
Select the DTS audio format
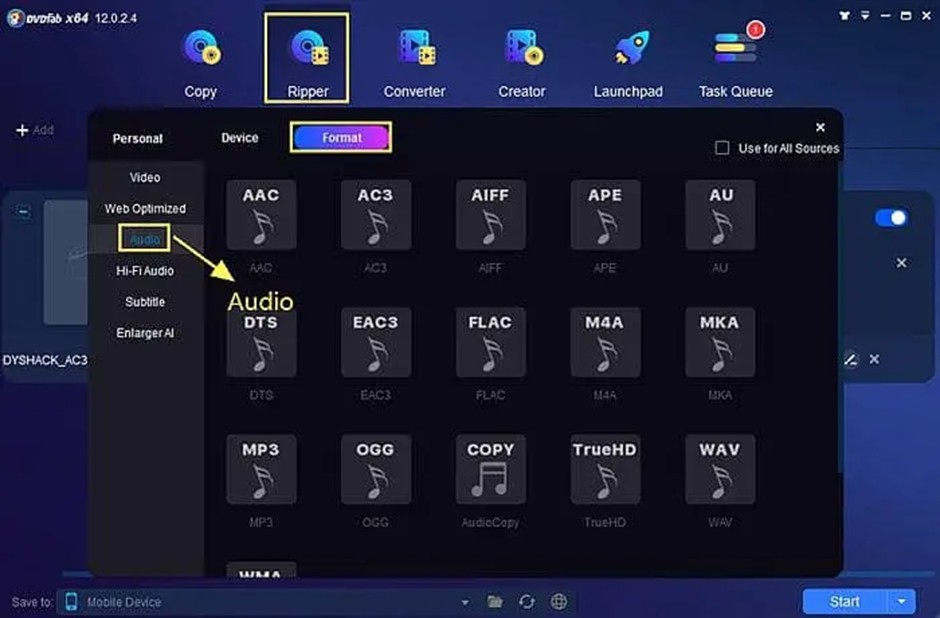261,342
